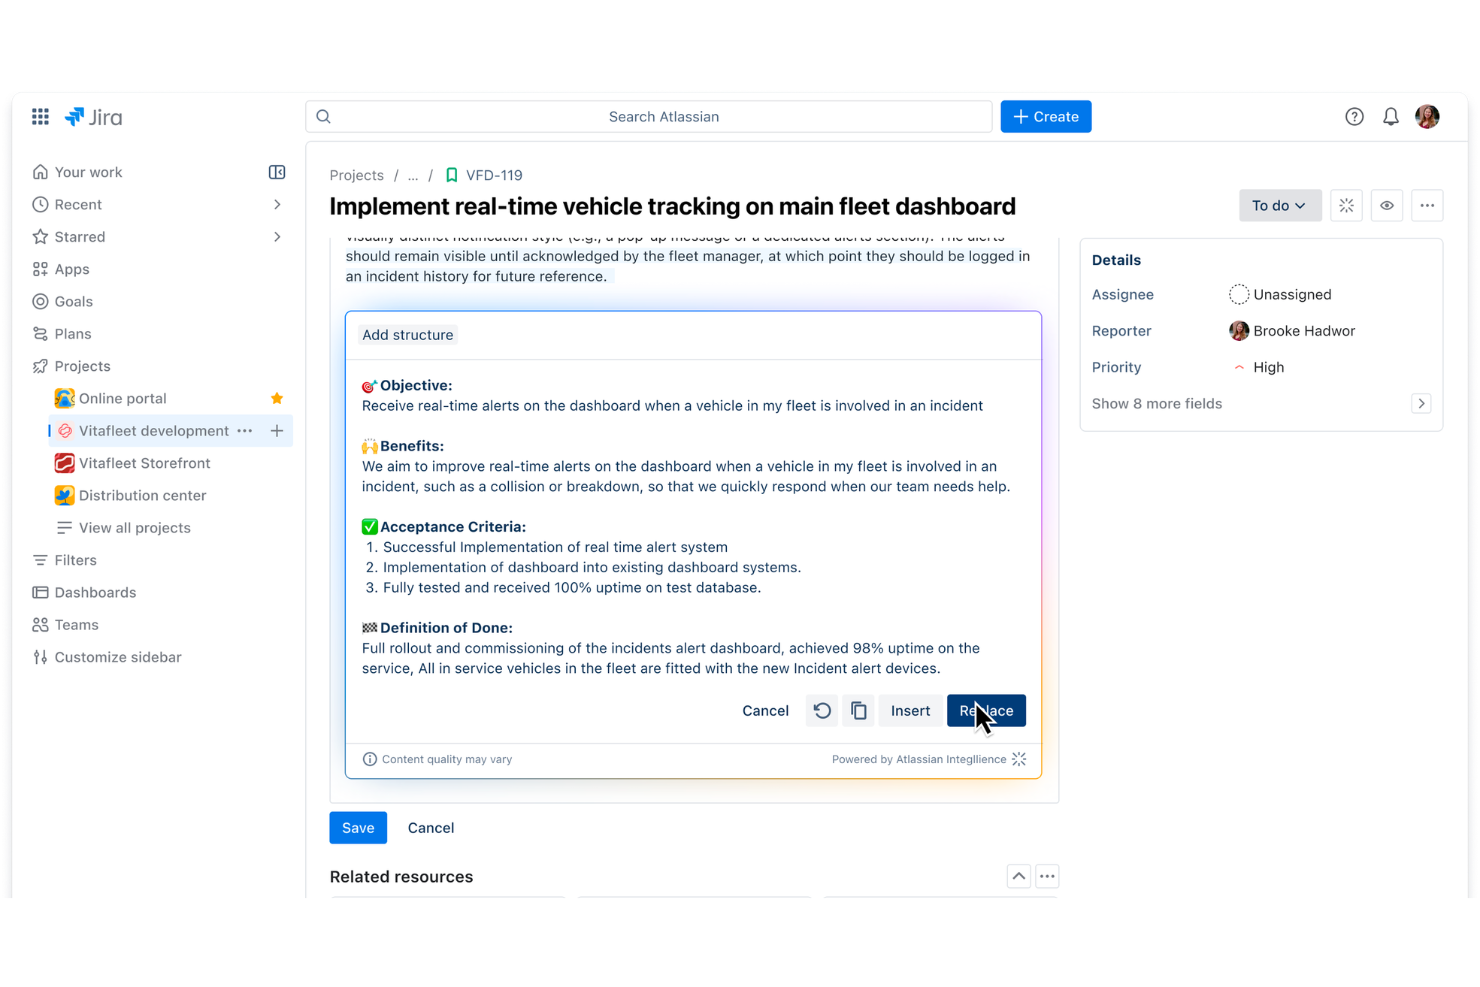Click the Brooke Hadwor reporter avatar

pyautogui.click(x=1239, y=331)
